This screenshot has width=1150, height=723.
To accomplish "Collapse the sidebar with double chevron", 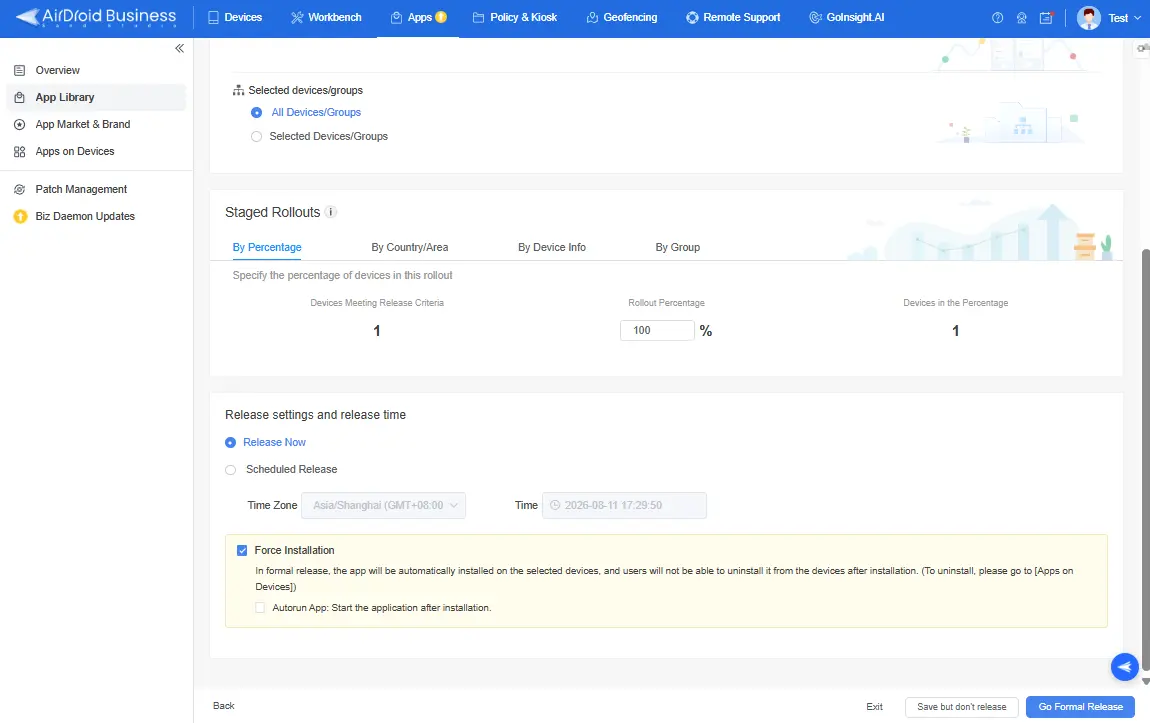I will click(180, 48).
